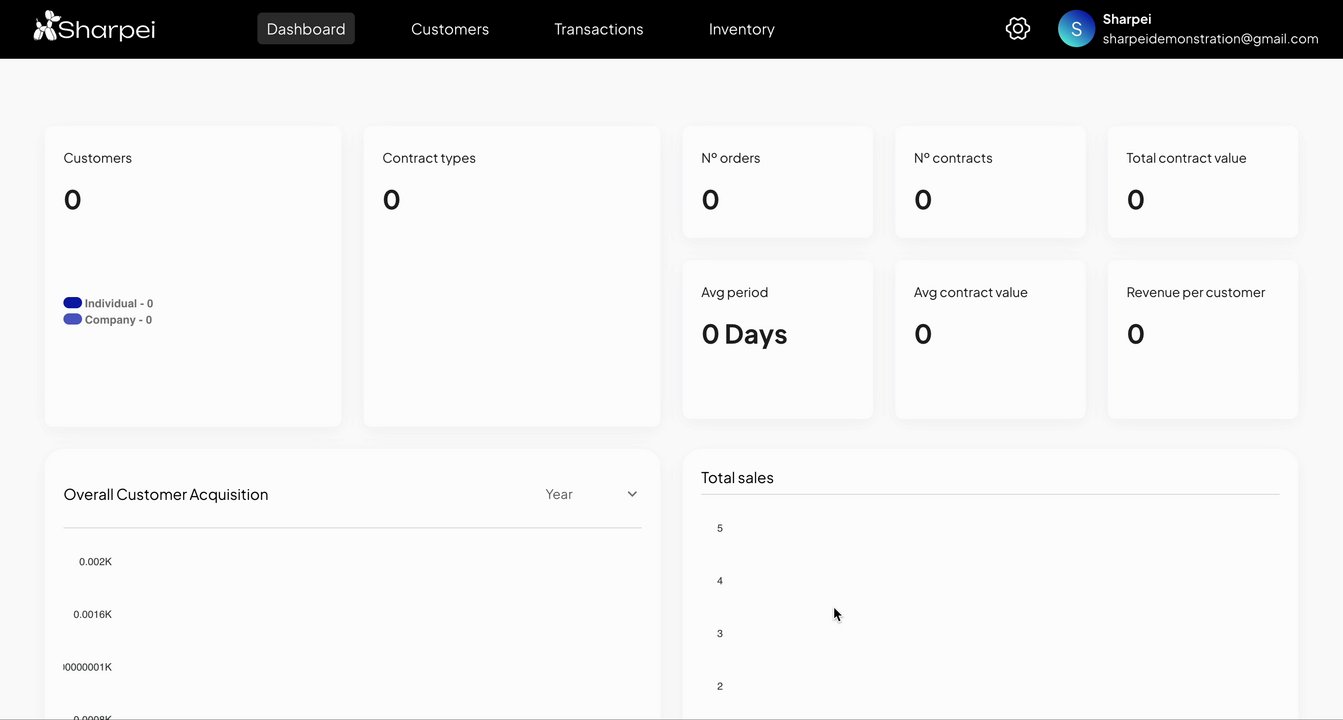Expand the Year period dropdown
1343x720 pixels.
[x=590, y=494]
